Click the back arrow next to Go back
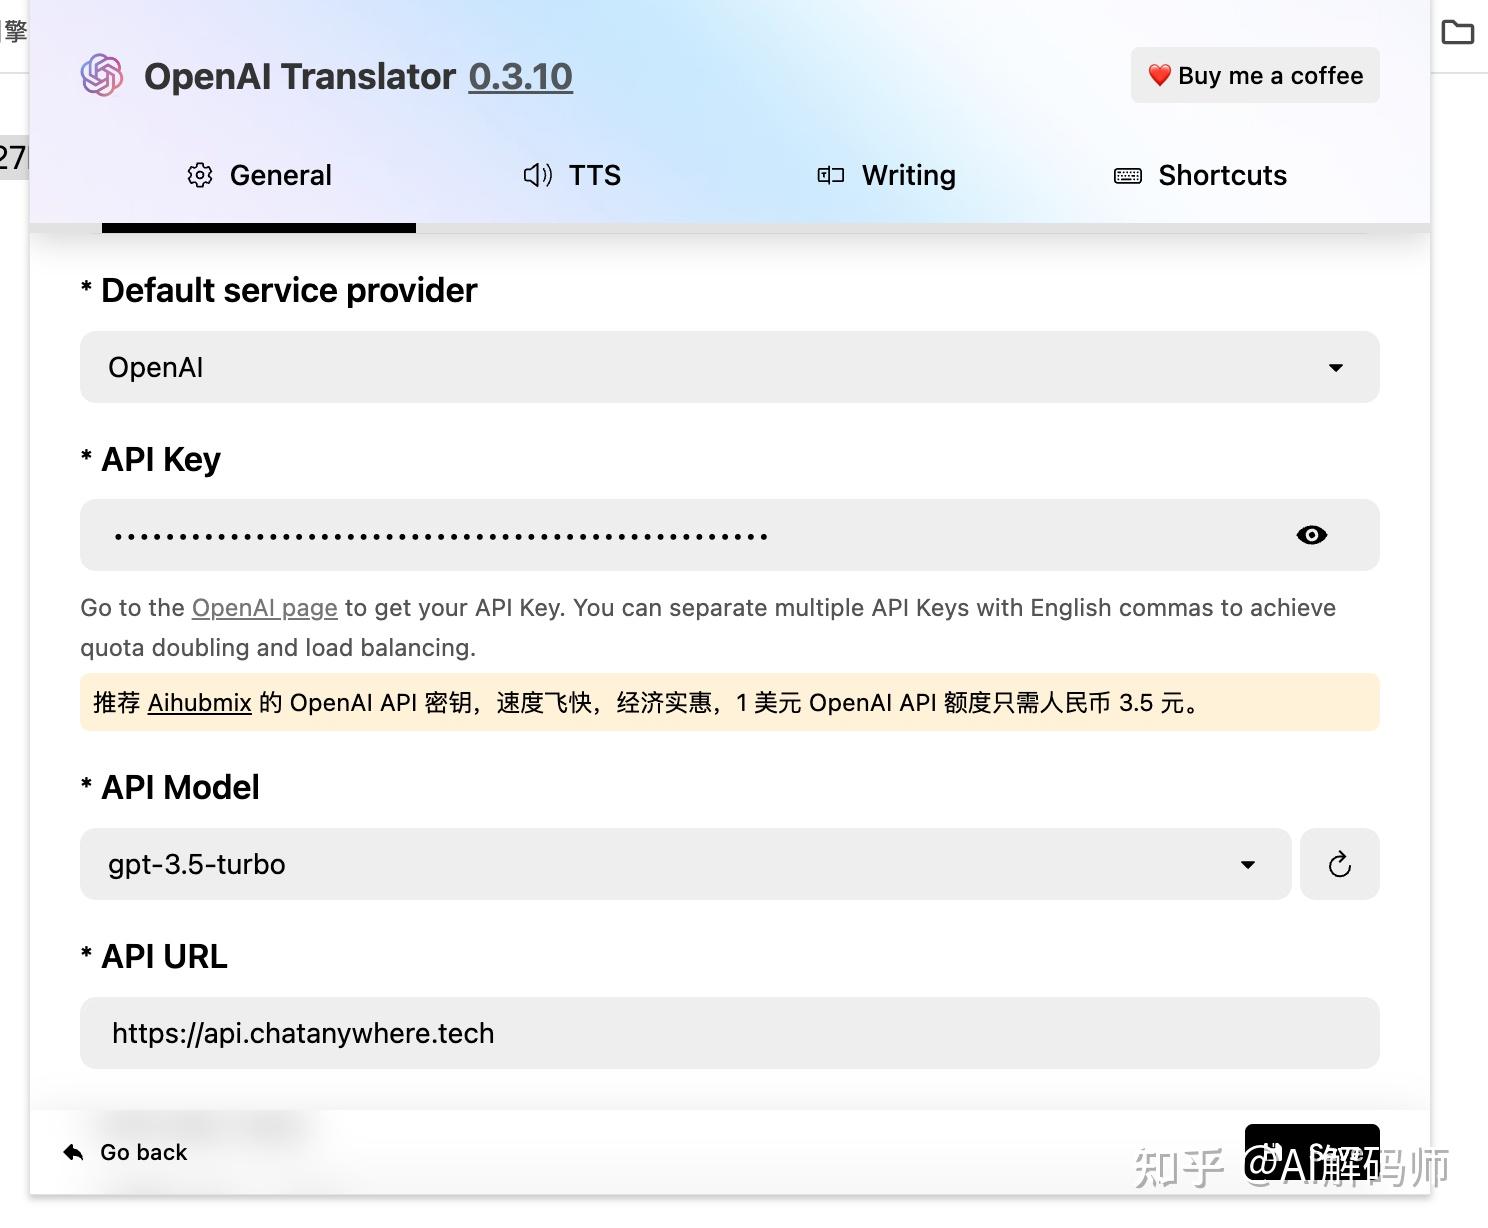This screenshot has width=1488, height=1228. pyautogui.click(x=71, y=1152)
